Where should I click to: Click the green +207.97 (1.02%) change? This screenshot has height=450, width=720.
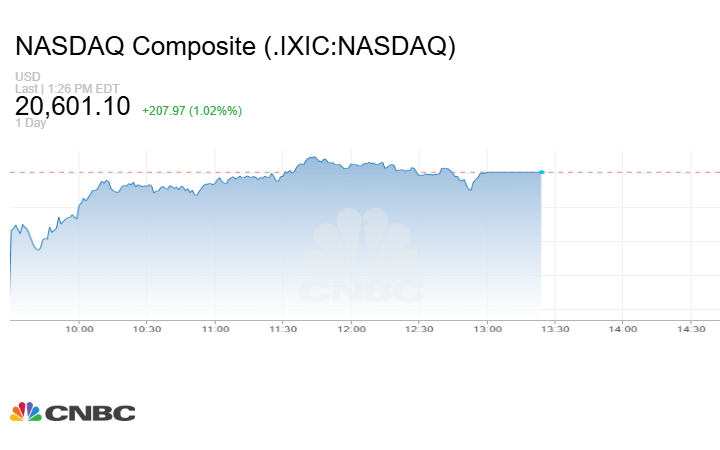coord(192,110)
